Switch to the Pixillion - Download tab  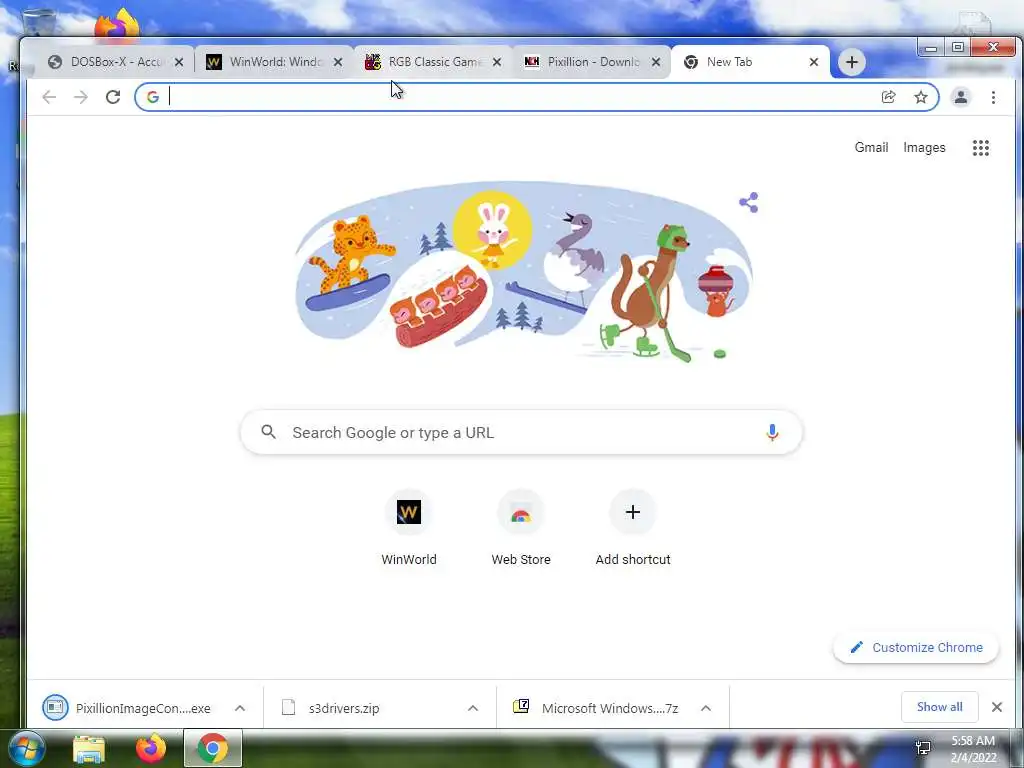pyautogui.click(x=584, y=62)
